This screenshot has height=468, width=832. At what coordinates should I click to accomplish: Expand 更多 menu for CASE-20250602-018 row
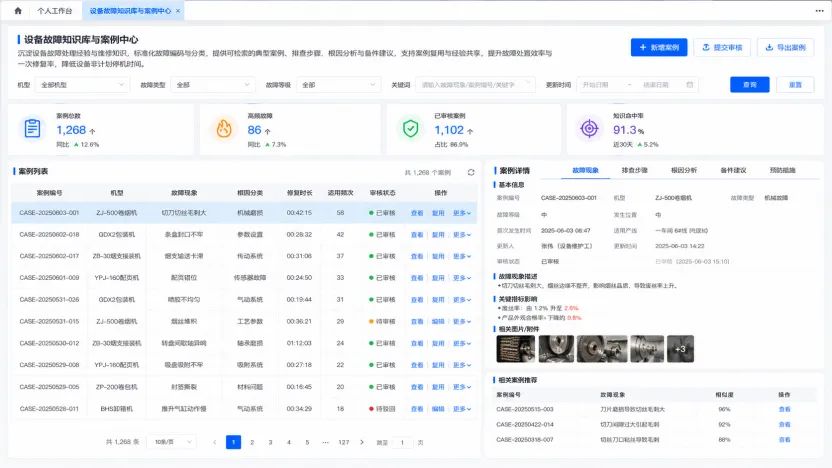tap(462, 235)
